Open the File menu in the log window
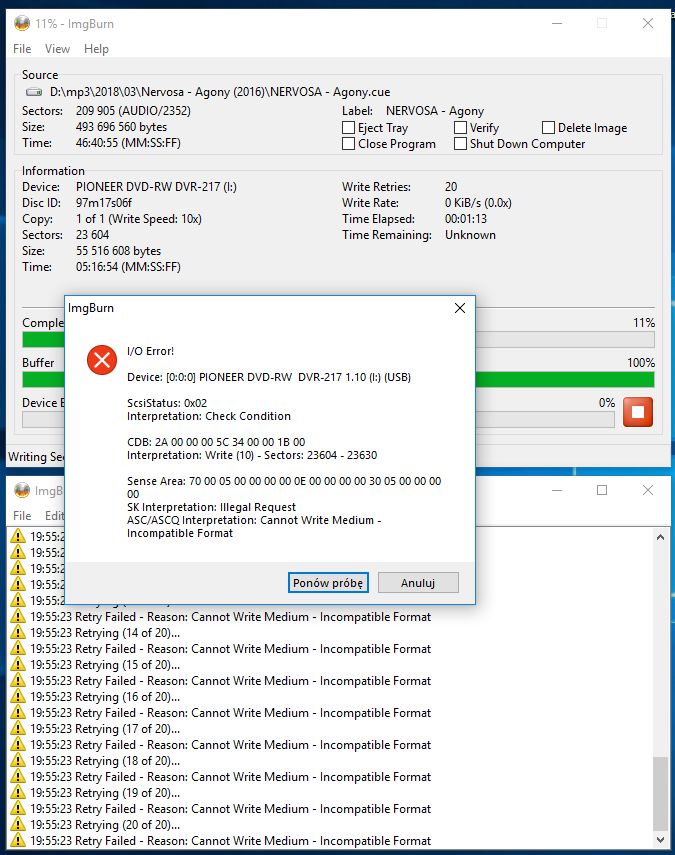This screenshot has width=675, height=855. 22,516
